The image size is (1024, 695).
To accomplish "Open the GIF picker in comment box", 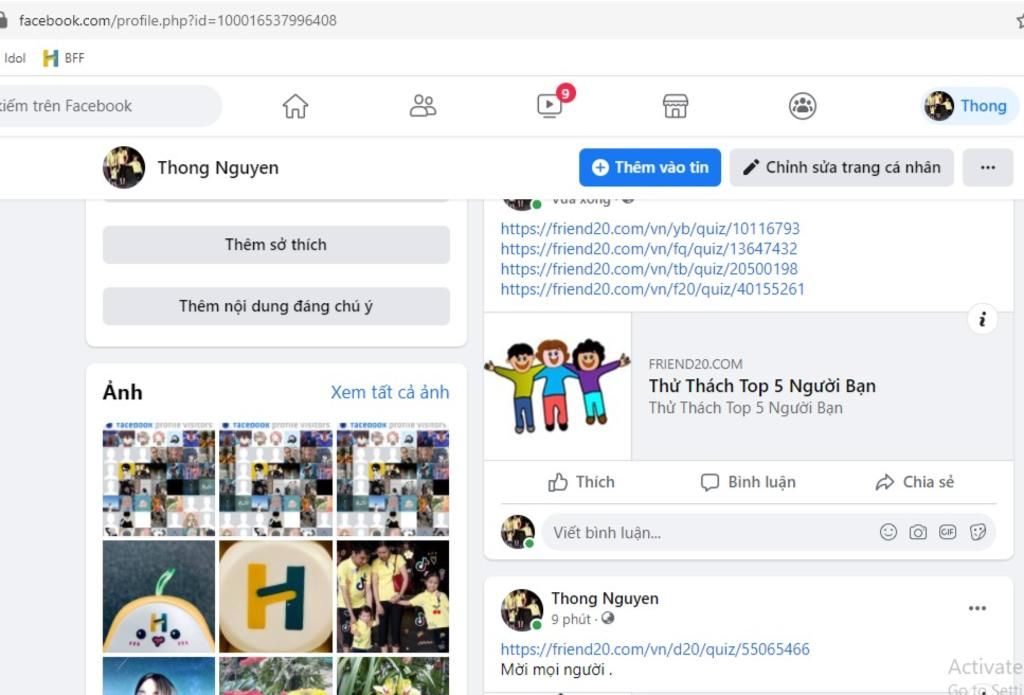I will pos(948,532).
